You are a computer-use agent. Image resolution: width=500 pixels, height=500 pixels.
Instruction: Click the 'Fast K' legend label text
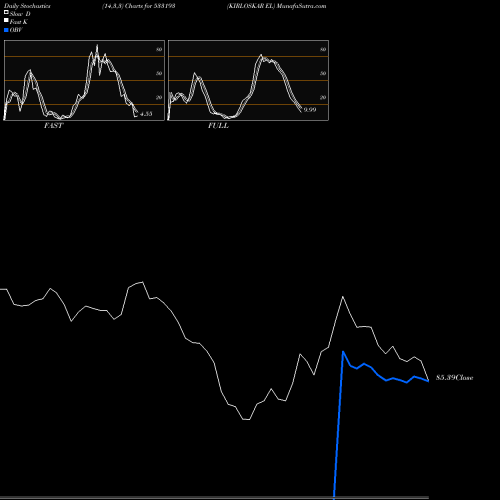pos(19,22)
